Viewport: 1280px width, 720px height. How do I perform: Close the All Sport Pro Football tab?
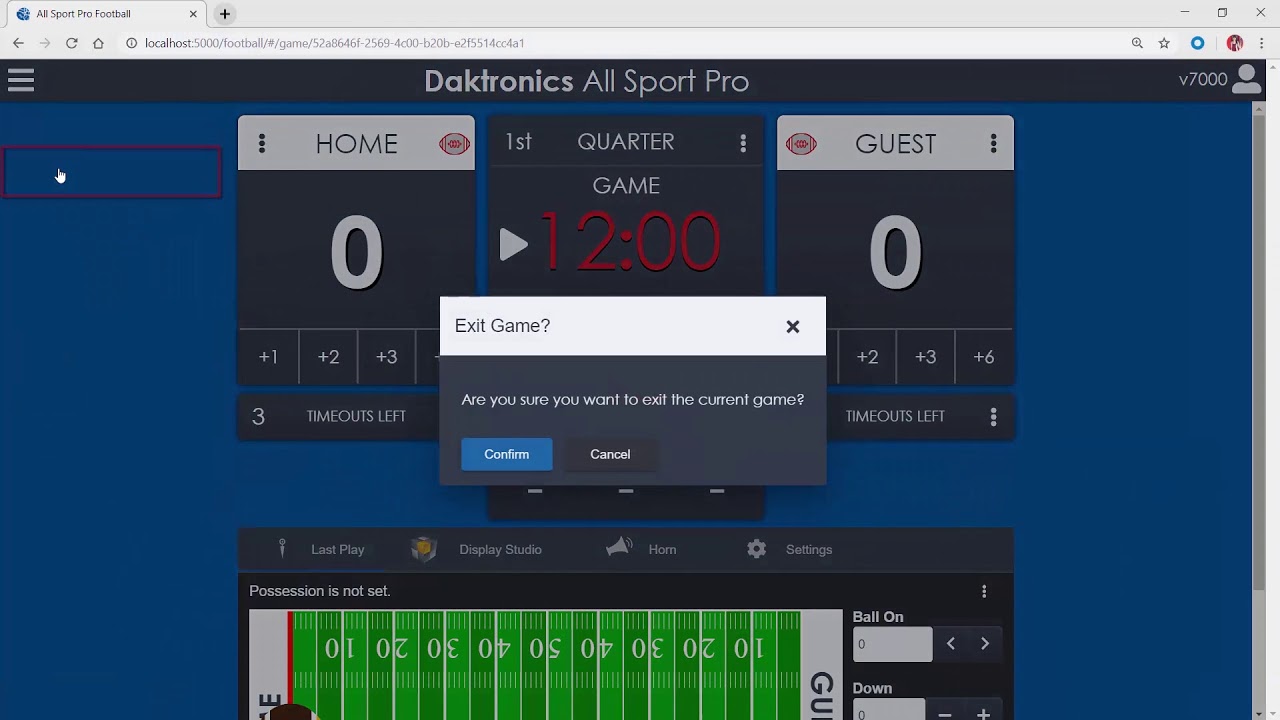tap(193, 14)
